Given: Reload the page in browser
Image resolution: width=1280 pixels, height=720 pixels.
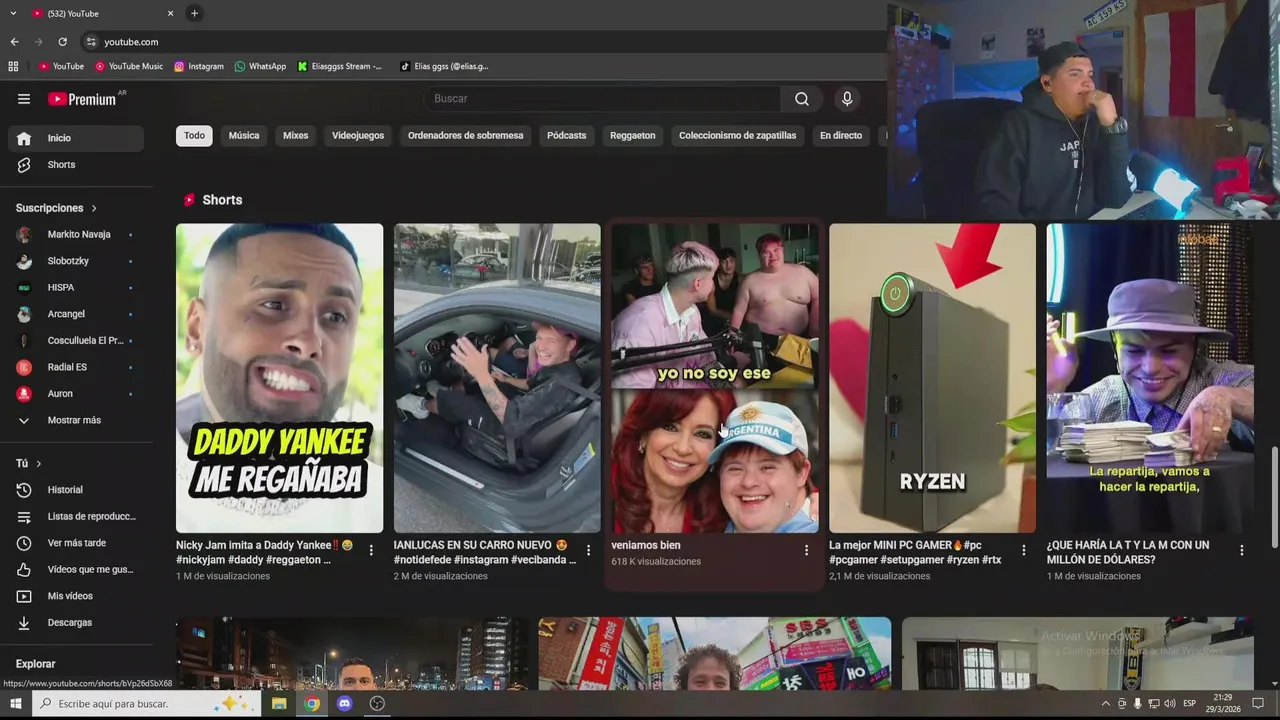Looking at the screenshot, I should [62, 42].
